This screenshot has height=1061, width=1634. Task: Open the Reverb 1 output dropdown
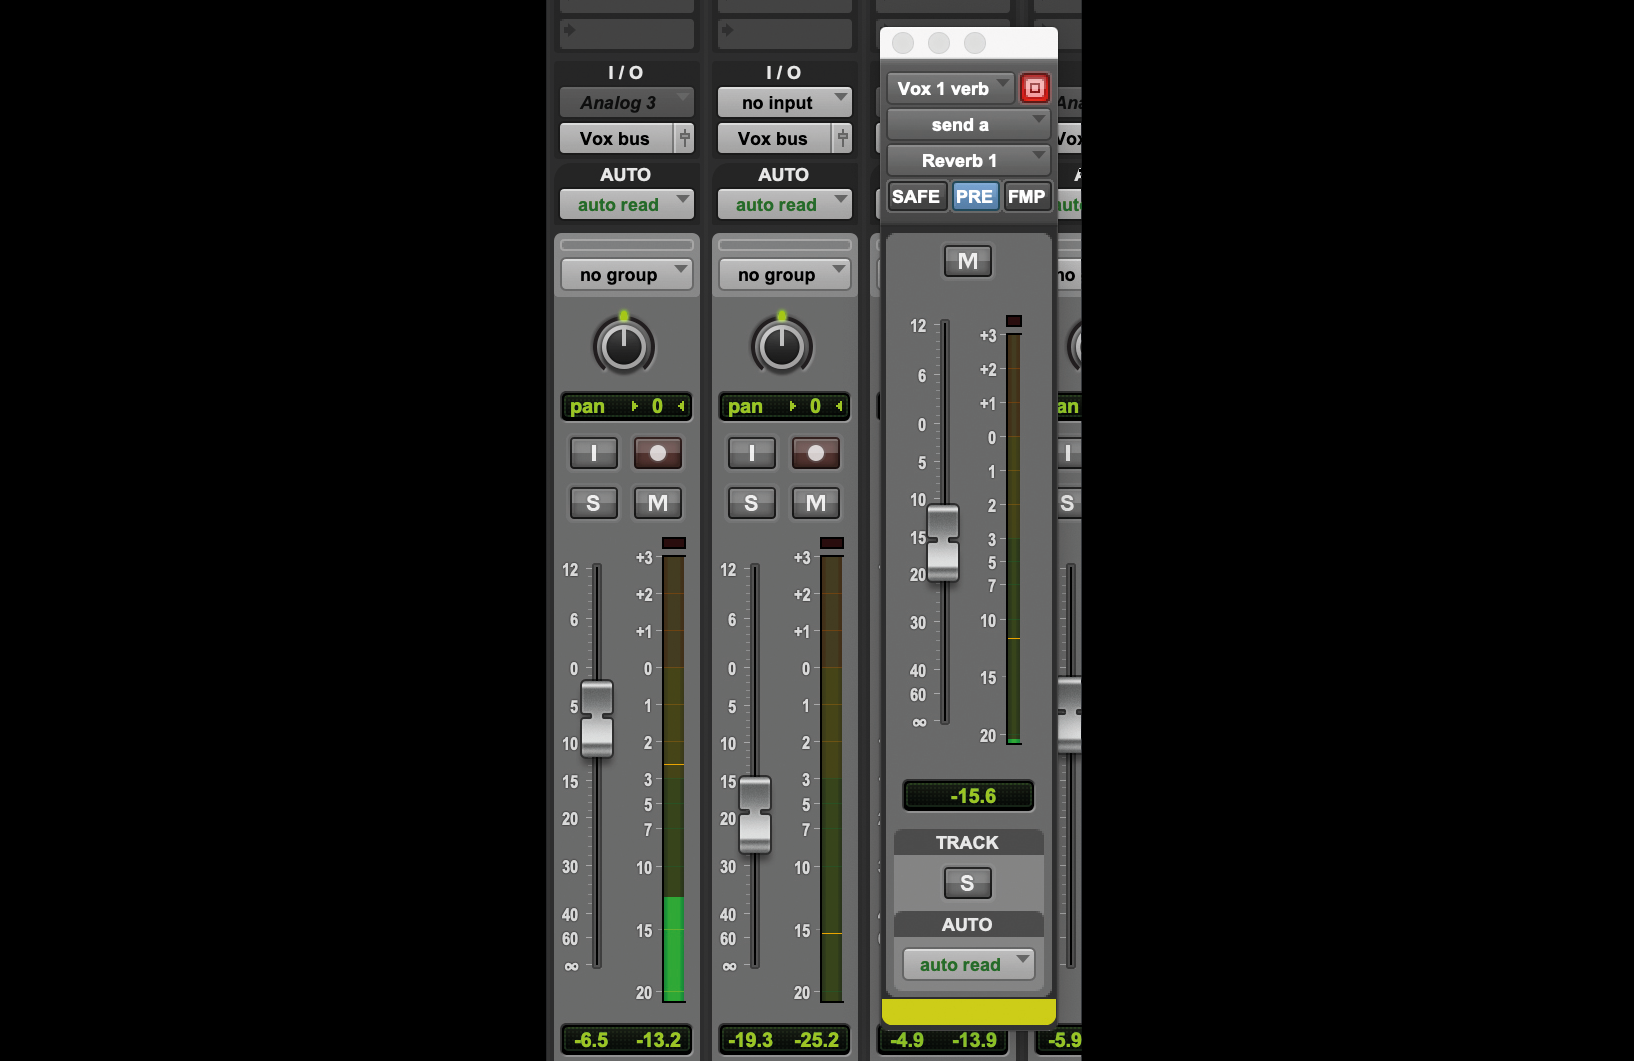click(x=968, y=160)
